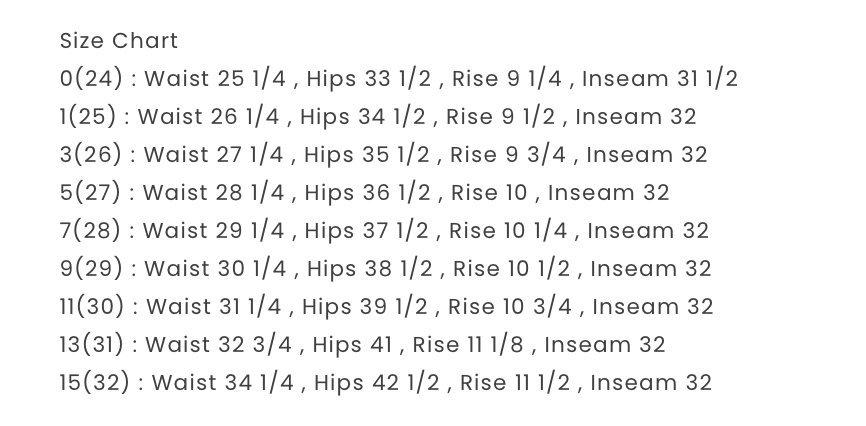Click the 15(32) size label
866x426 pixels.
point(95,383)
